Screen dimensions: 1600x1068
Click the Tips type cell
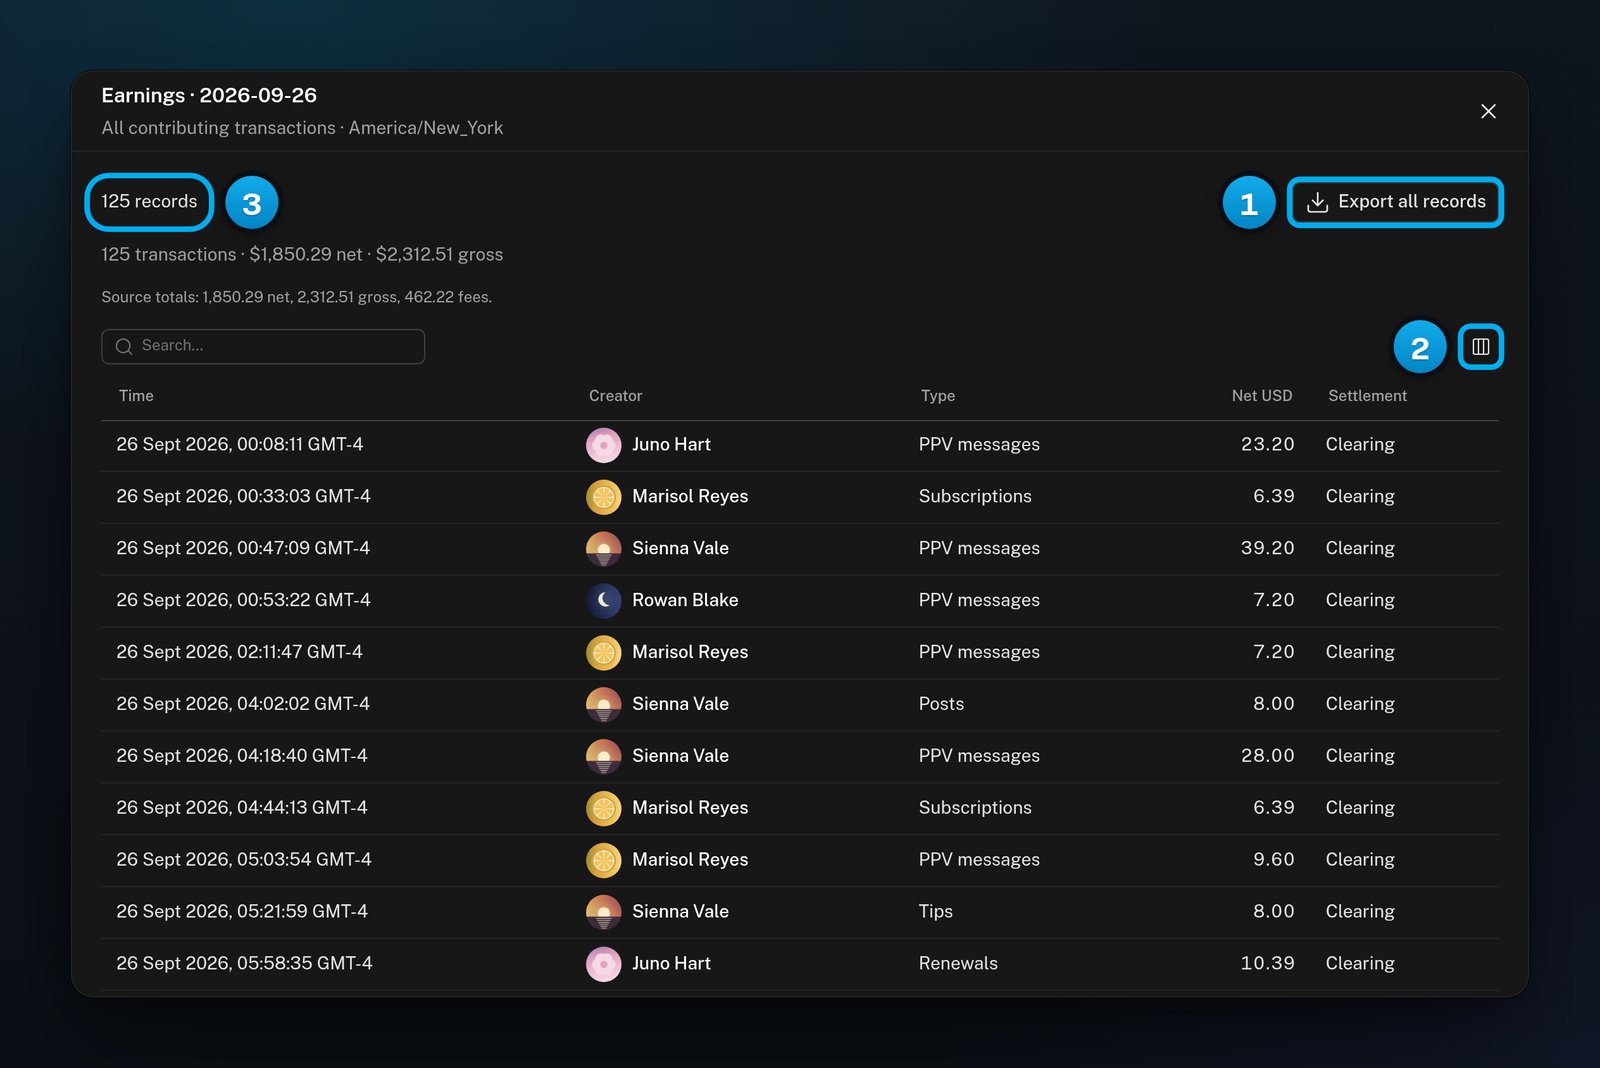[936, 912]
